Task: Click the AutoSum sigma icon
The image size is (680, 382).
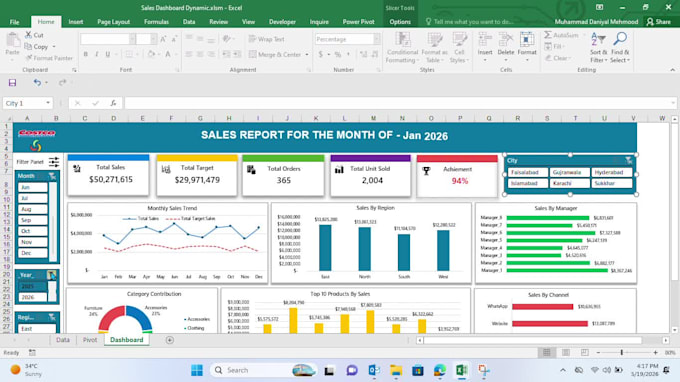Action: [x=548, y=35]
